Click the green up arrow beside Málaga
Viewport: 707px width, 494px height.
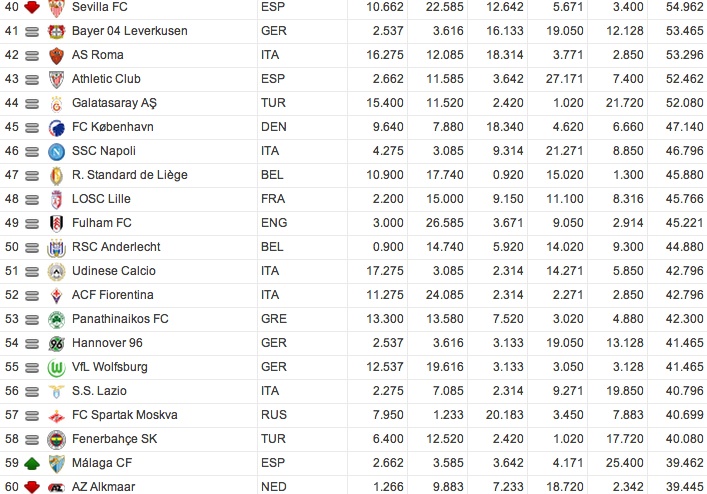32,463
